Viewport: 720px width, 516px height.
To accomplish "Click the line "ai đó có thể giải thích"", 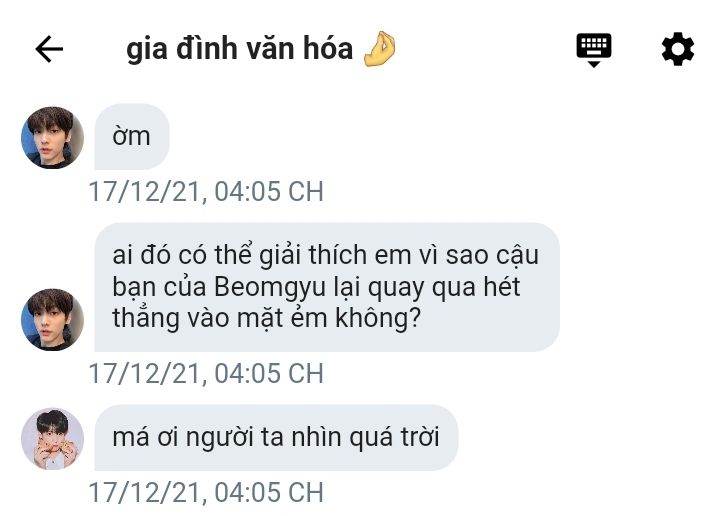I will pos(241,255).
